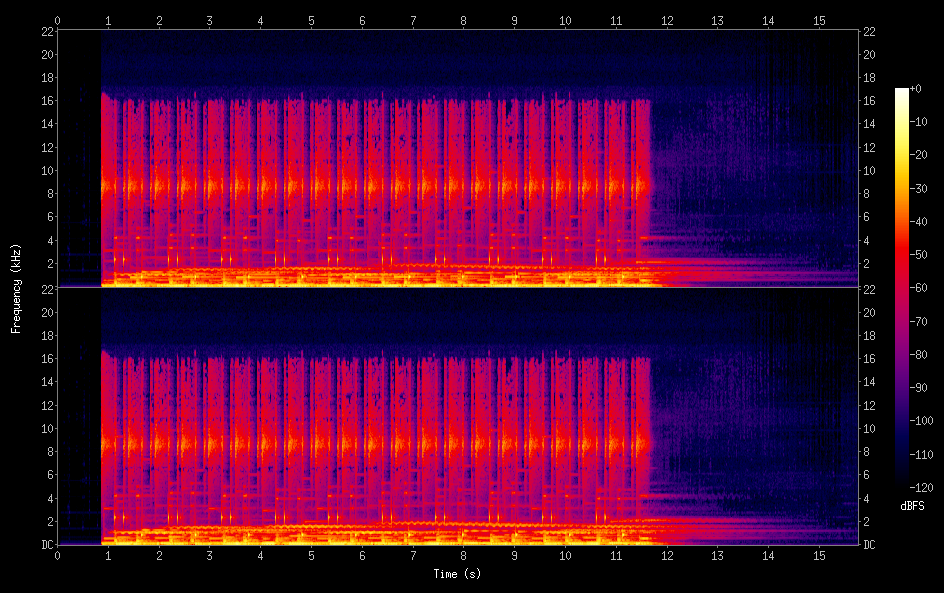Jump to the 8-second tick on the top time axis

pyautogui.click(x=463, y=20)
